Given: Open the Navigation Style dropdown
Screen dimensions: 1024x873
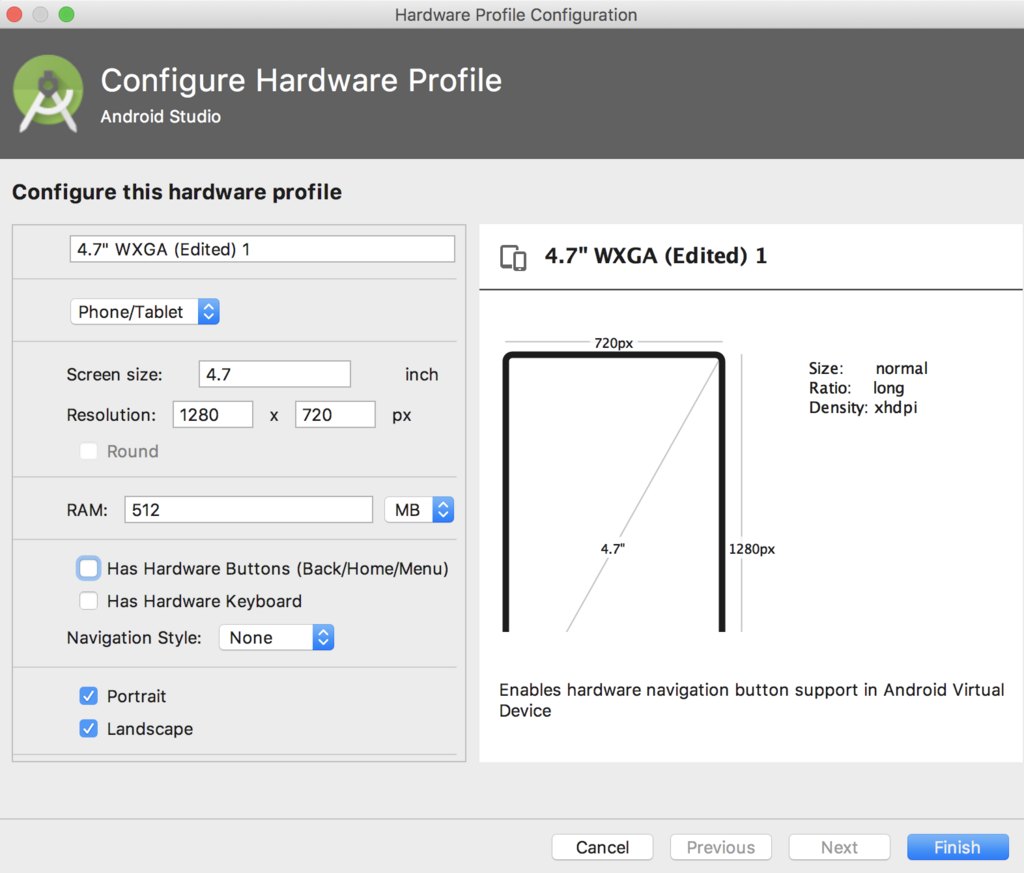Looking at the screenshot, I should coord(276,637).
